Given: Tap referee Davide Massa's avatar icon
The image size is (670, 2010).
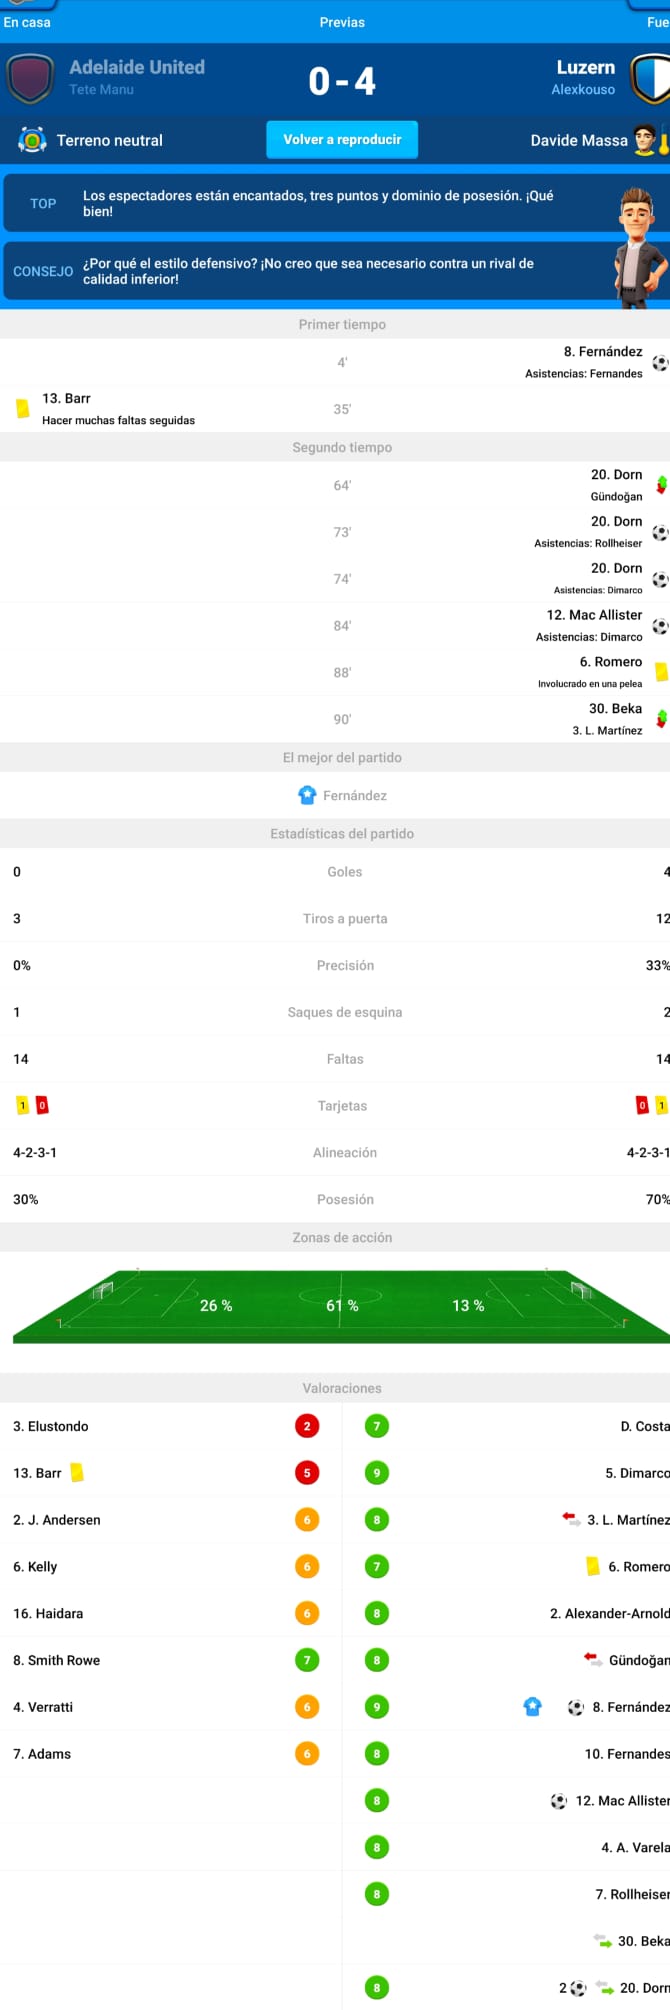Looking at the screenshot, I should [x=646, y=140].
